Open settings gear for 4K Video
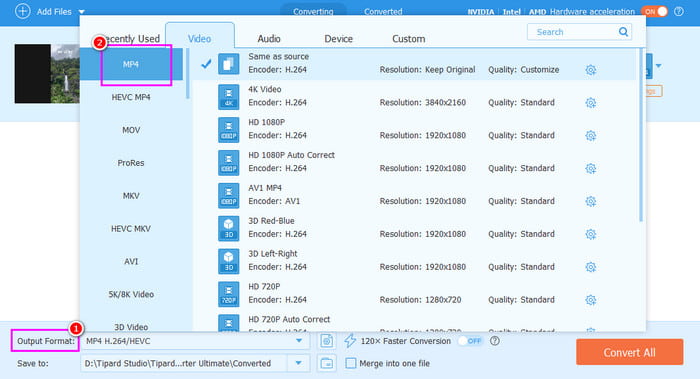 pos(590,103)
